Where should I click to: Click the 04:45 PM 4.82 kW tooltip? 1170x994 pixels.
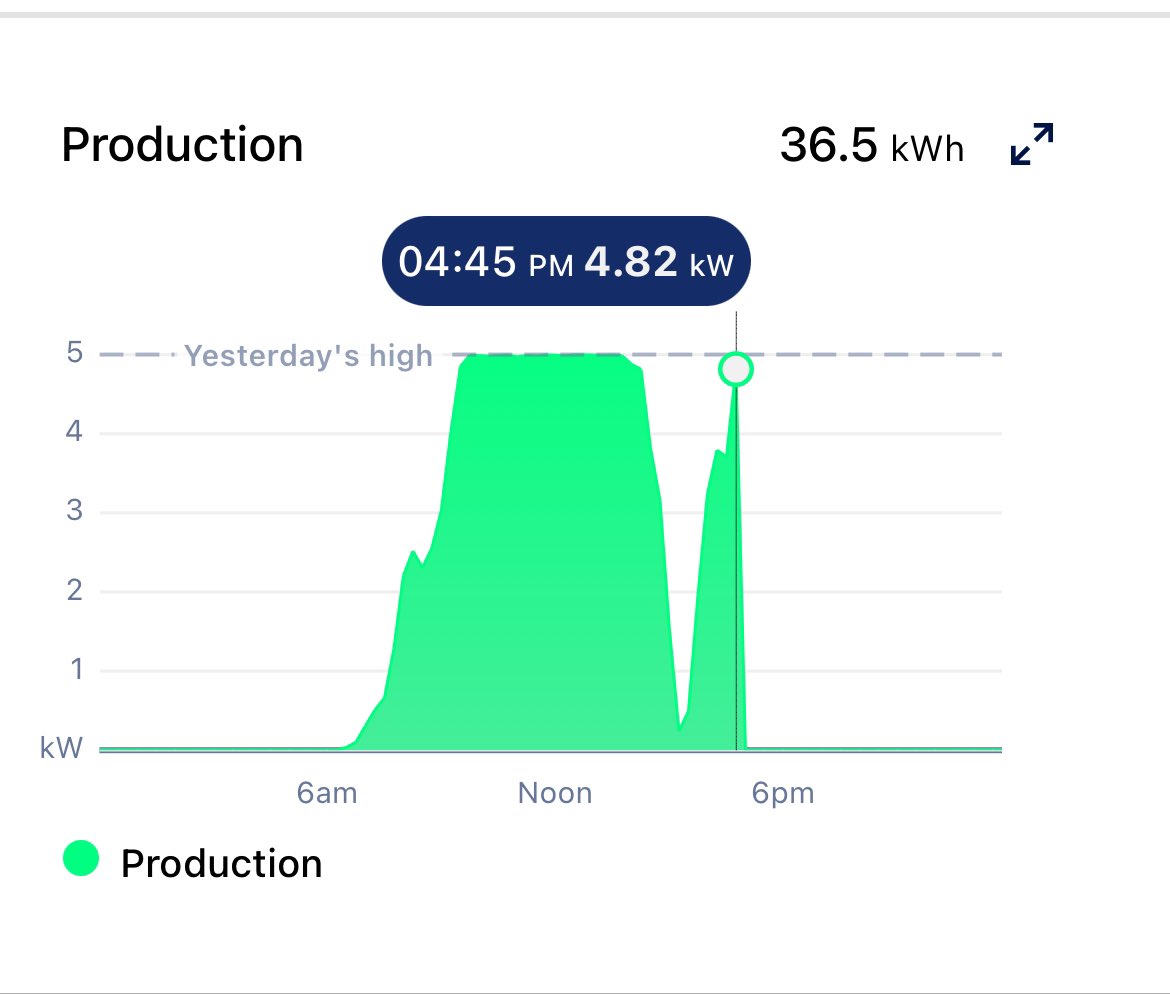click(x=566, y=261)
